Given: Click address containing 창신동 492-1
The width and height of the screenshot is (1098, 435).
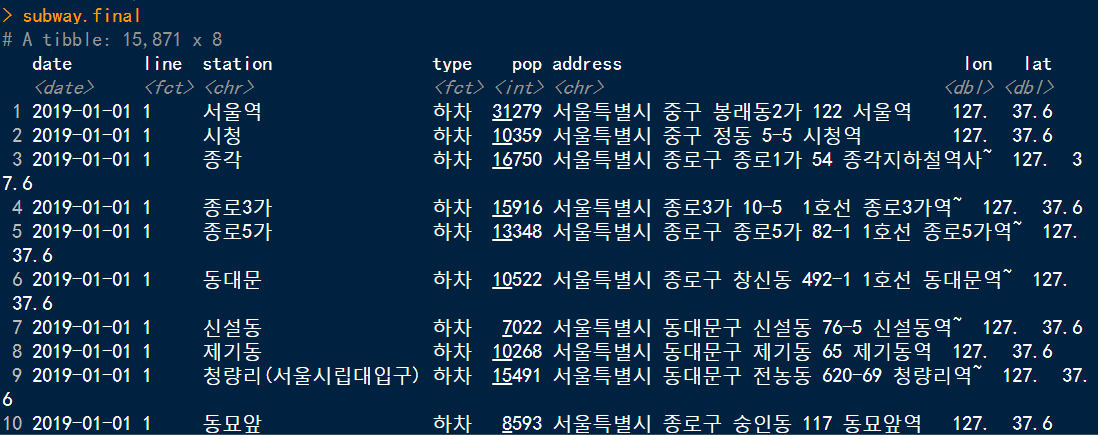Looking at the screenshot, I should (x=783, y=279).
